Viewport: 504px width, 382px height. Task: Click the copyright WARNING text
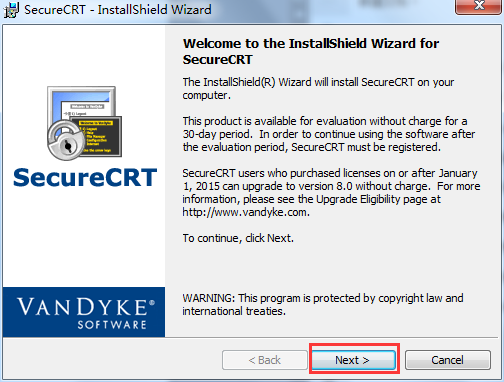pyautogui.click(x=323, y=304)
